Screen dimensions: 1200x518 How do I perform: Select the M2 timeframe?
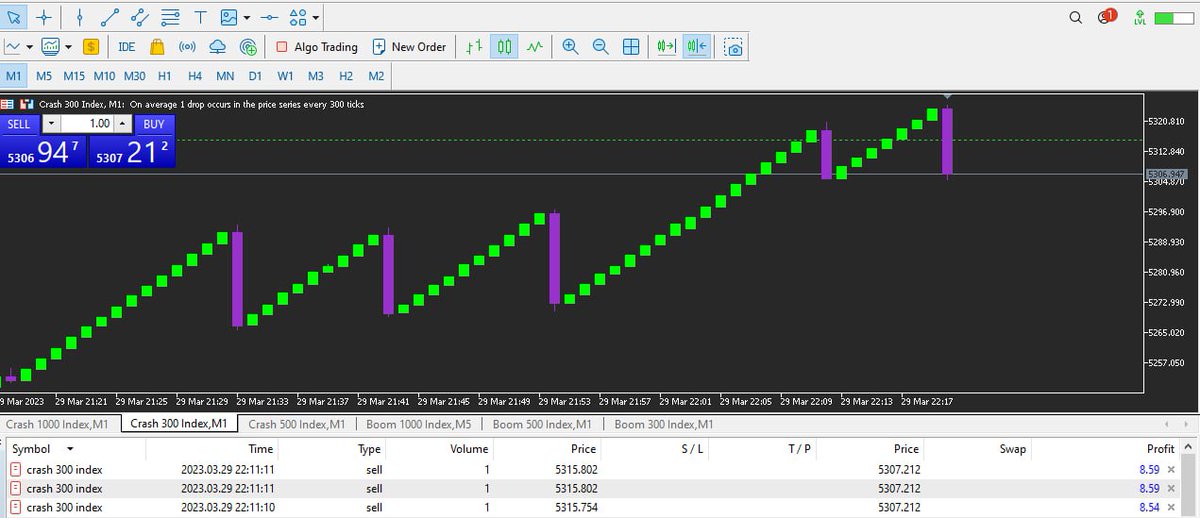tap(376, 76)
